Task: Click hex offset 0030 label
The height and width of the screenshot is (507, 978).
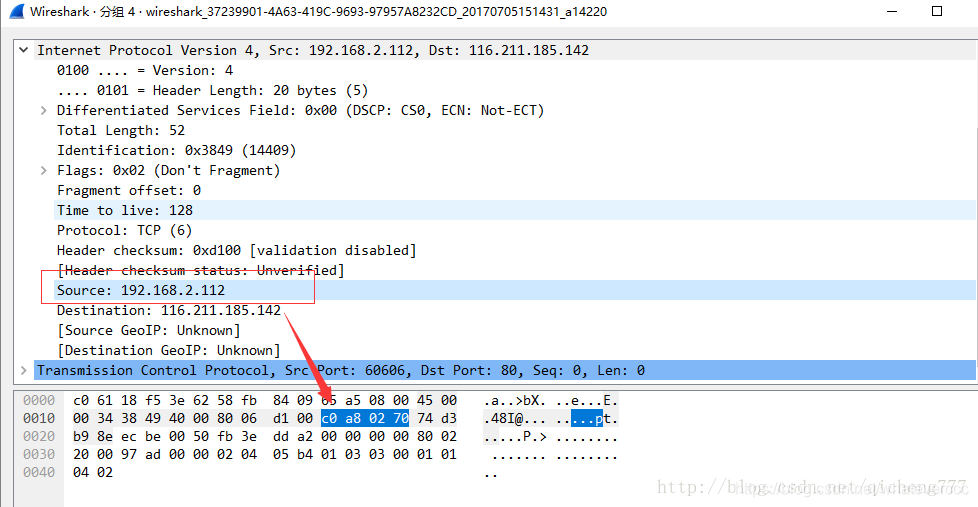Action: [x=39, y=455]
